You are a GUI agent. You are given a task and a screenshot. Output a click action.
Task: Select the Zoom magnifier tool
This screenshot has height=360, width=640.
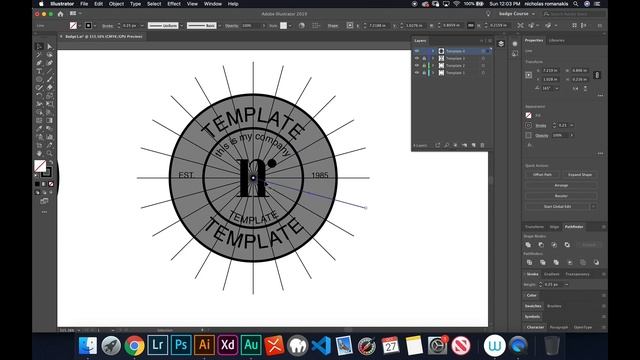click(49, 153)
